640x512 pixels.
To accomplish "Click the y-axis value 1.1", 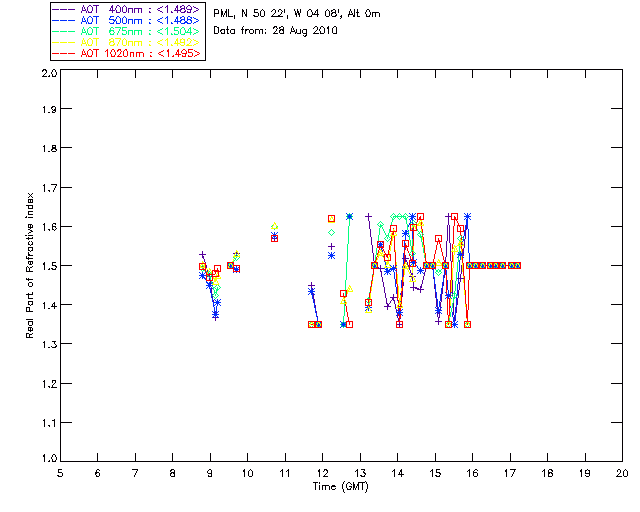I will (x=49, y=423).
